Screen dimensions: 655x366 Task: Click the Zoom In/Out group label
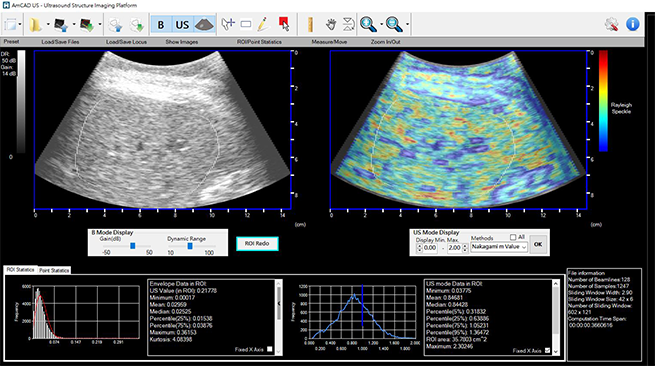click(385, 42)
